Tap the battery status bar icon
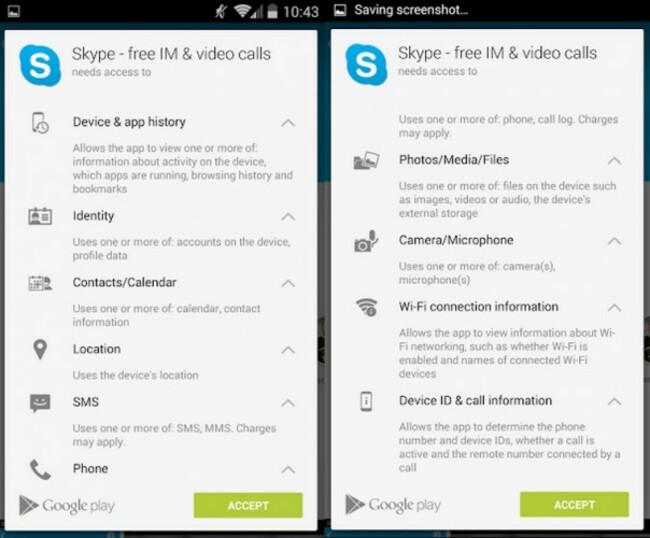650x538 pixels. (x=272, y=11)
